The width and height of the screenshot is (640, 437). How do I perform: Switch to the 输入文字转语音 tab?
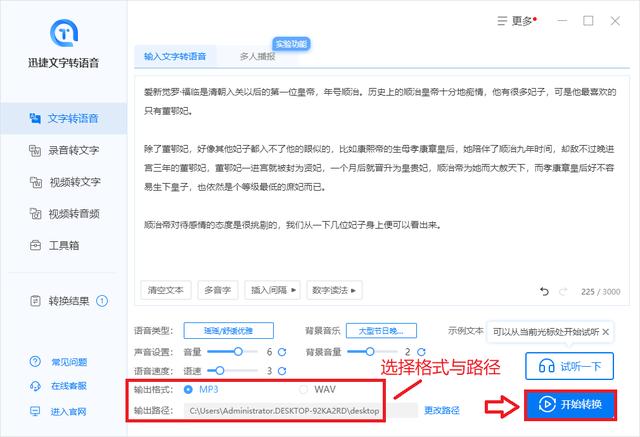pos(175,56)
